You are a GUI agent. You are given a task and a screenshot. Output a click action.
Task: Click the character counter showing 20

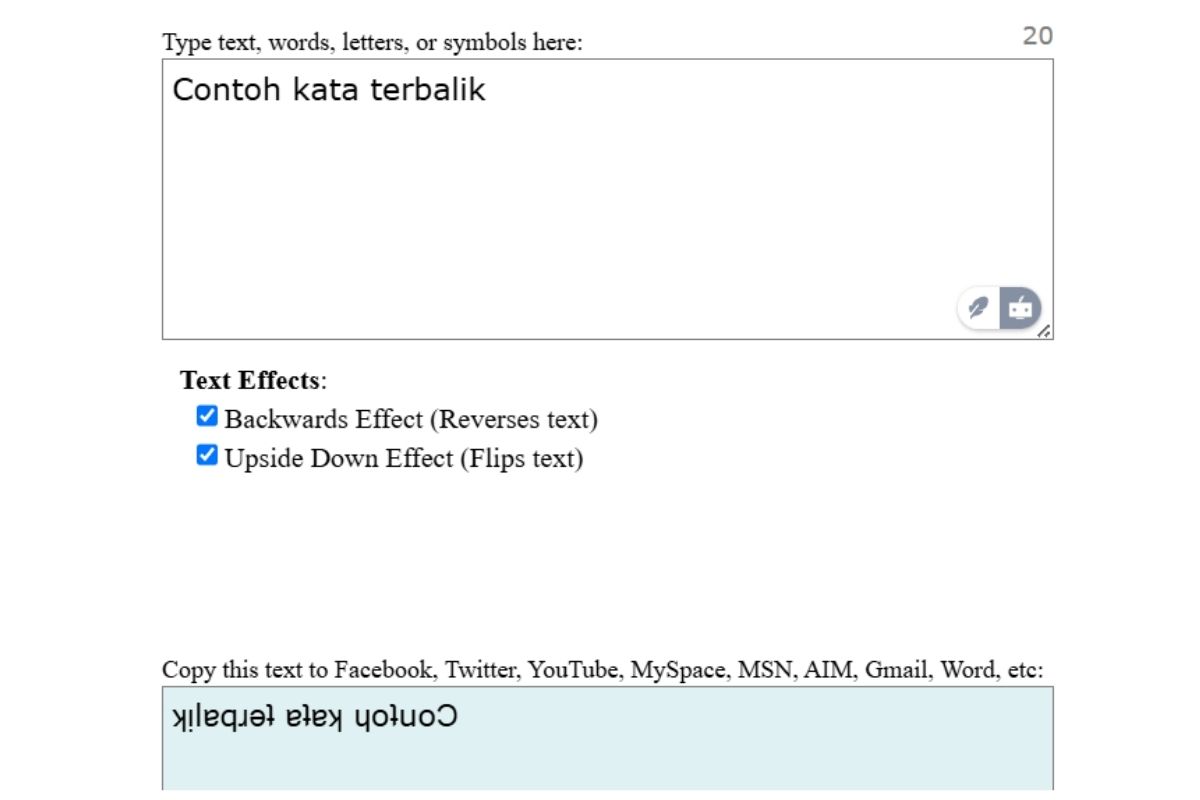[1037, 36]
